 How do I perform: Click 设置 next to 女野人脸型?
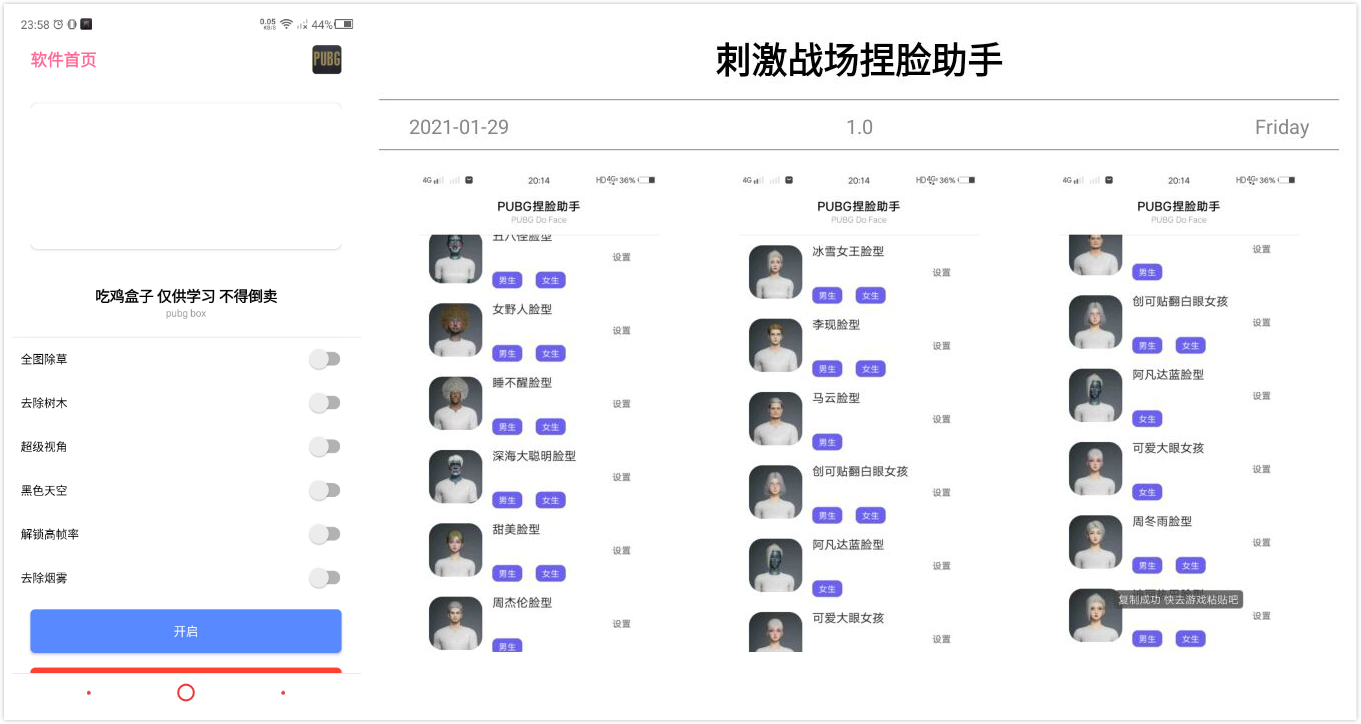[621, 331]
